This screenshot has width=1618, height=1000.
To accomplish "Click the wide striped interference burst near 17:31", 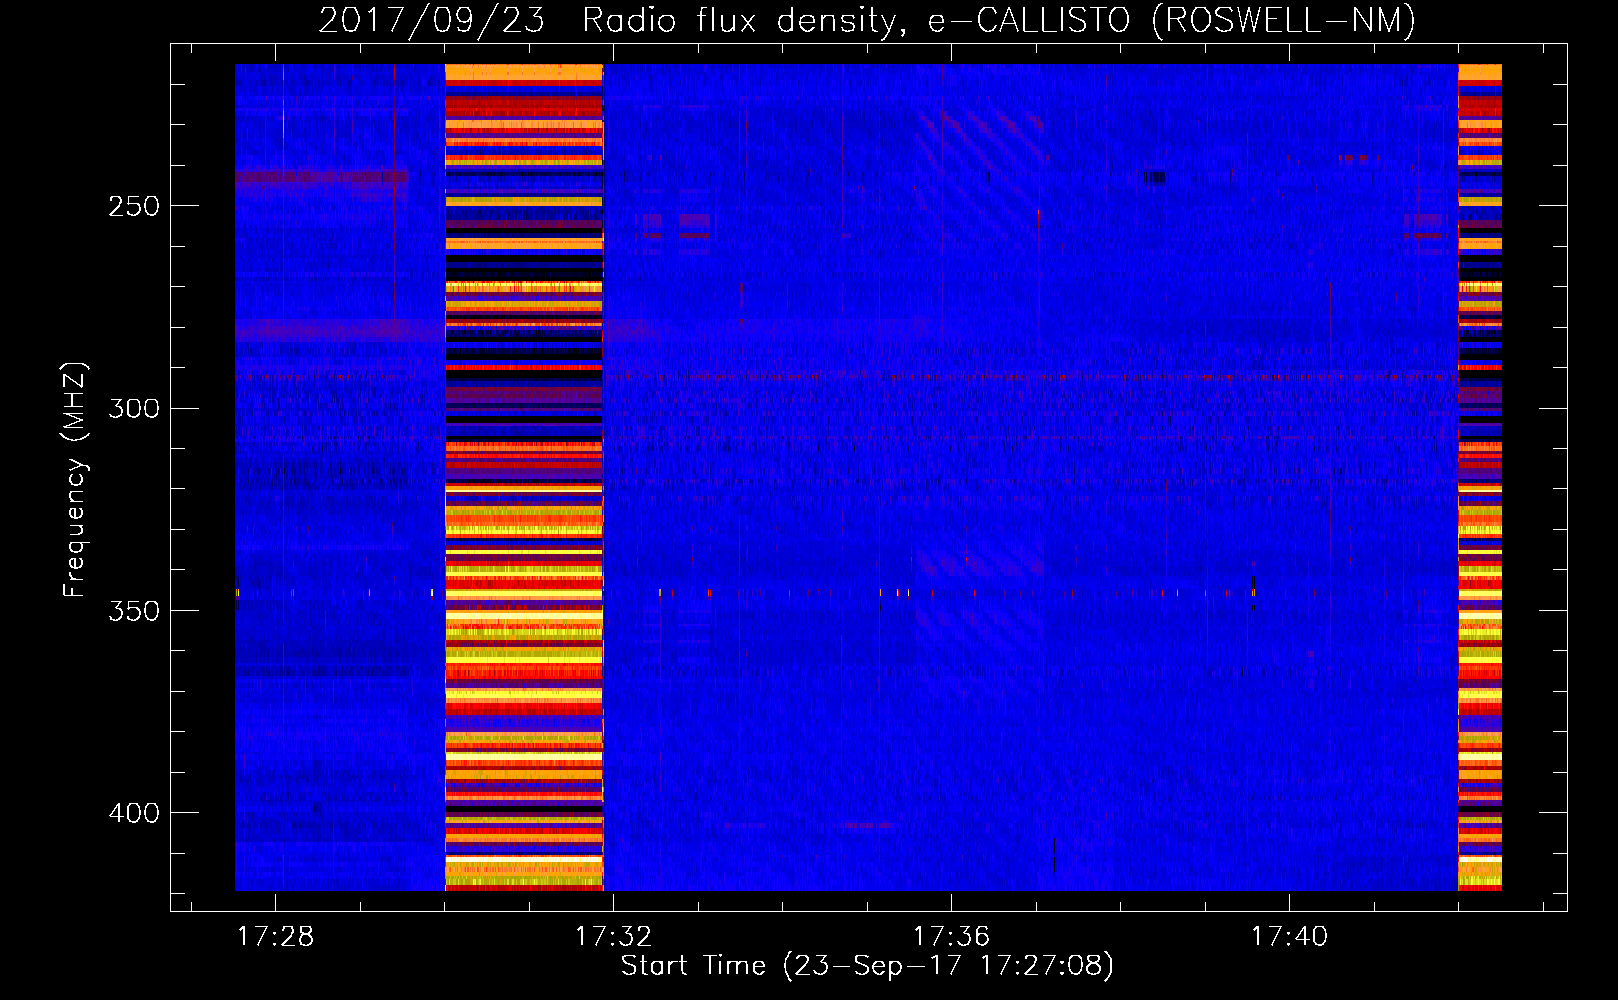I will (524, 477).
